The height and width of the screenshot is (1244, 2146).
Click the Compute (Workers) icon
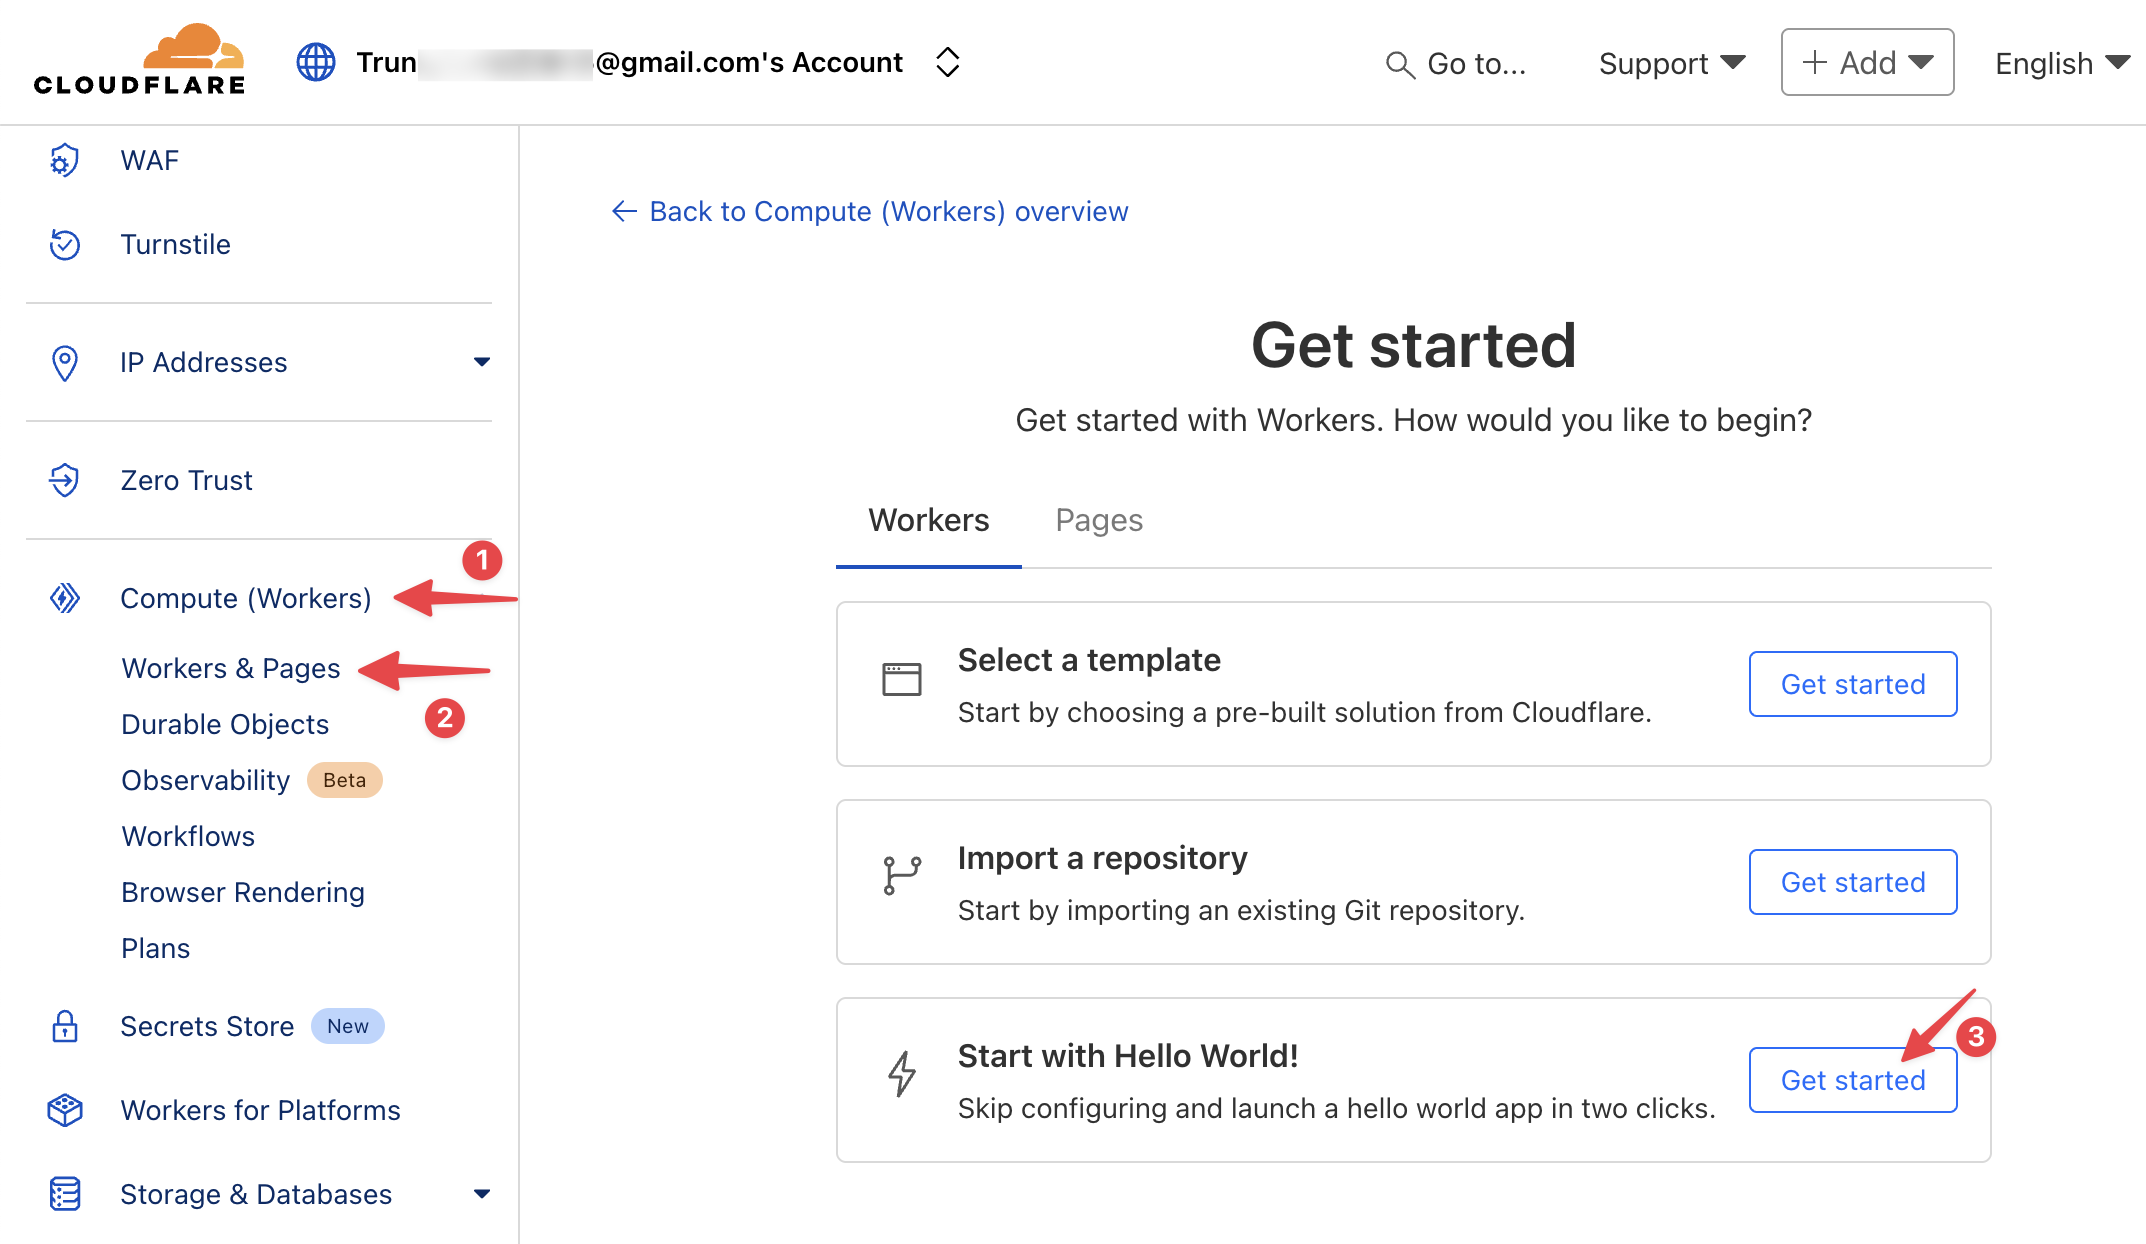click(x=65, y=598)
